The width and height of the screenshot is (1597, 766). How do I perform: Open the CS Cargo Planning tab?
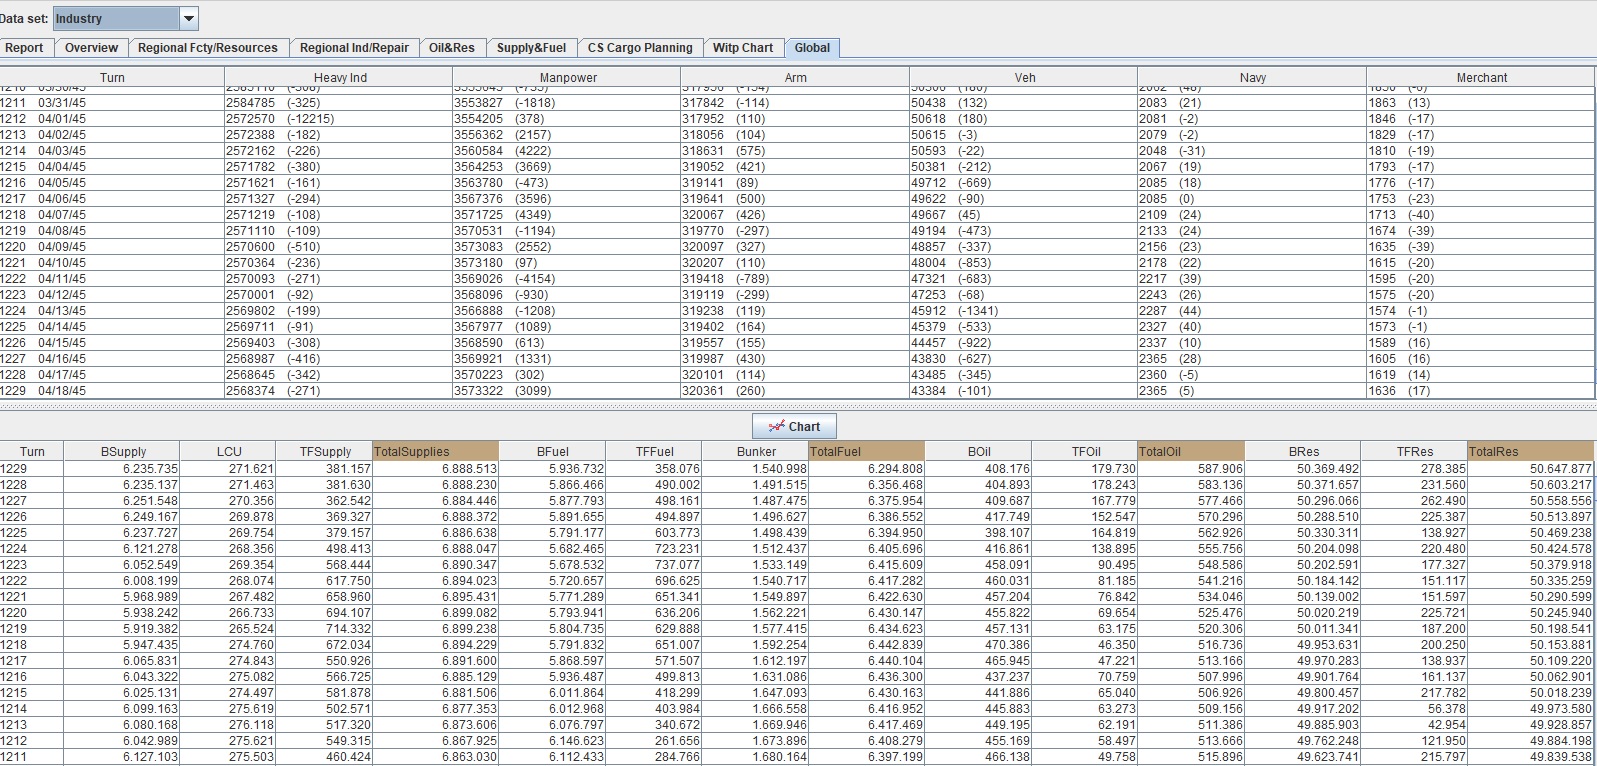(x=640, y=48)
